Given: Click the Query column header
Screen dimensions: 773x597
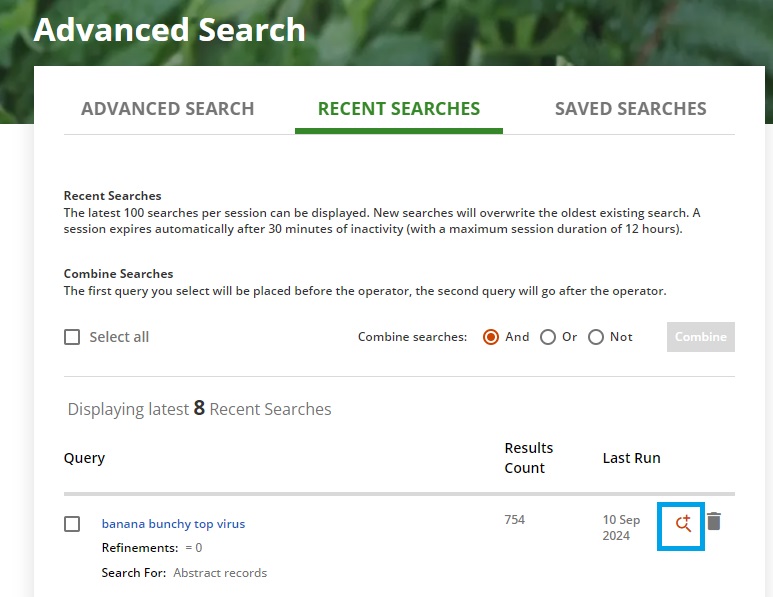Looking at the screenshot, I should click(84, 458).
